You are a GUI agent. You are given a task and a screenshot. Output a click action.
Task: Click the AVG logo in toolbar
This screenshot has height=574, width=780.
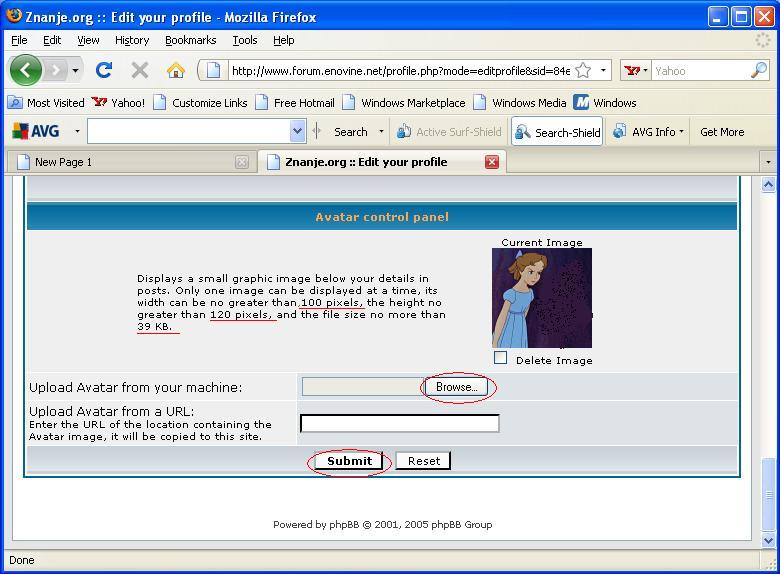point(36,132)
